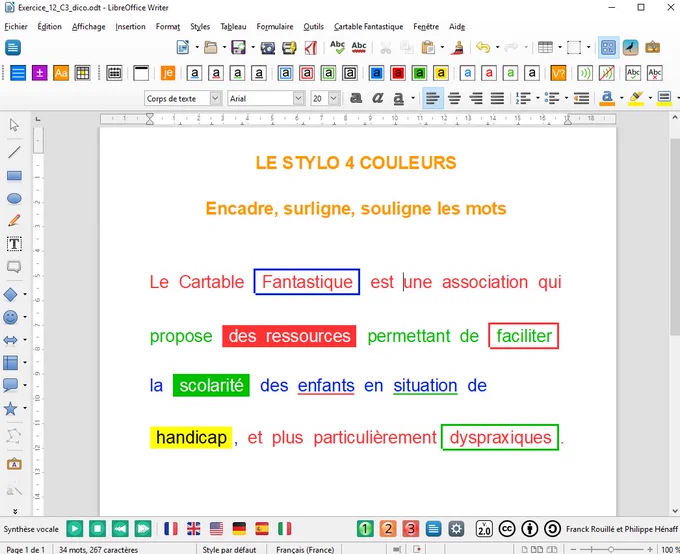Image resolution: width=680 pixels, height=554 pixels.
Task: Toggle Align Right paragraph alignment
Action: coord(476,98)
